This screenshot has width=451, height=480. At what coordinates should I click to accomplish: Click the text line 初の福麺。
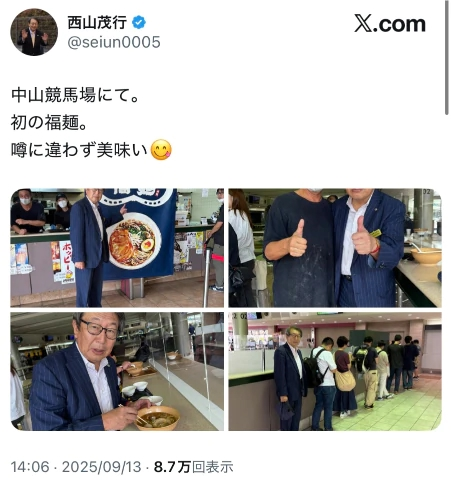[x=49, y=122]
